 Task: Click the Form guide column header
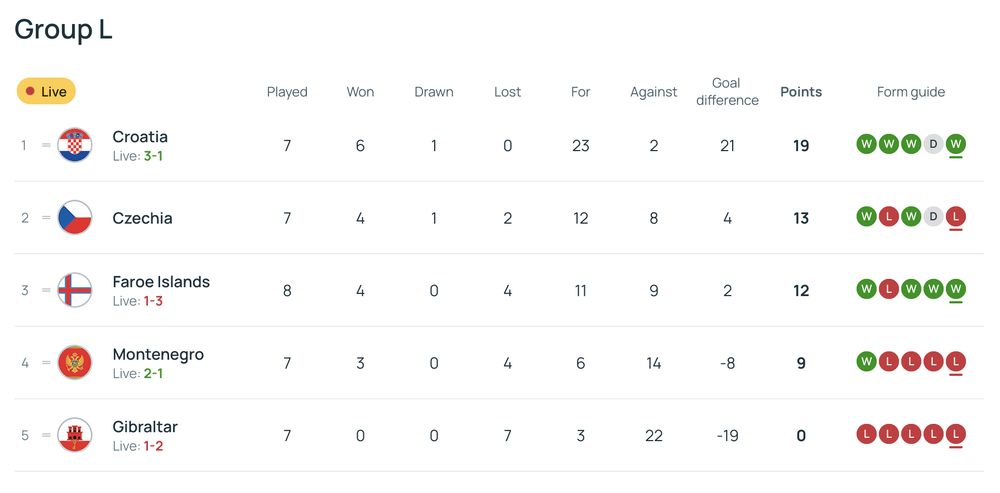click(910, 92)
